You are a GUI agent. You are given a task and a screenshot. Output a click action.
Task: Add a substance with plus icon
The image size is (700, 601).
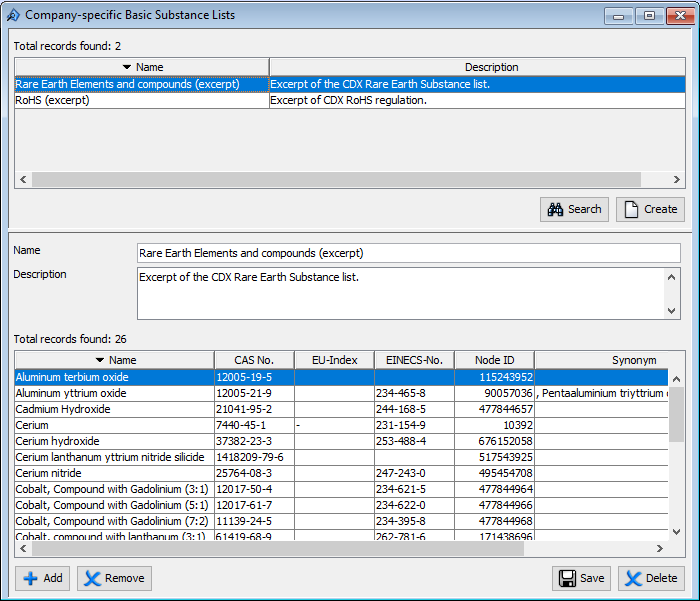(x=43, y=578)
